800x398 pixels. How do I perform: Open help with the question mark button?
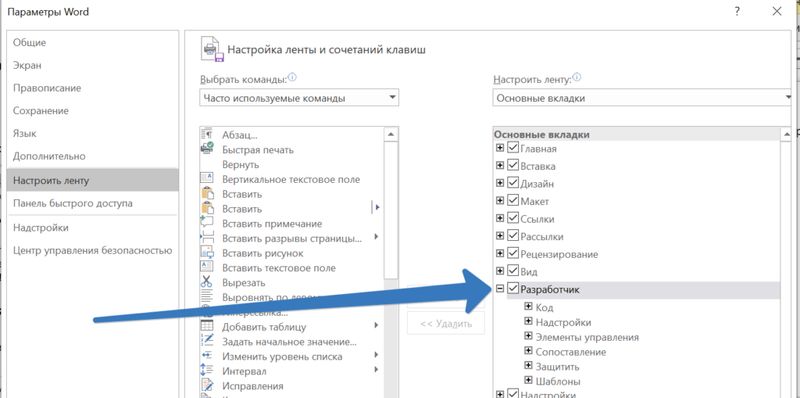pos(737,11)
